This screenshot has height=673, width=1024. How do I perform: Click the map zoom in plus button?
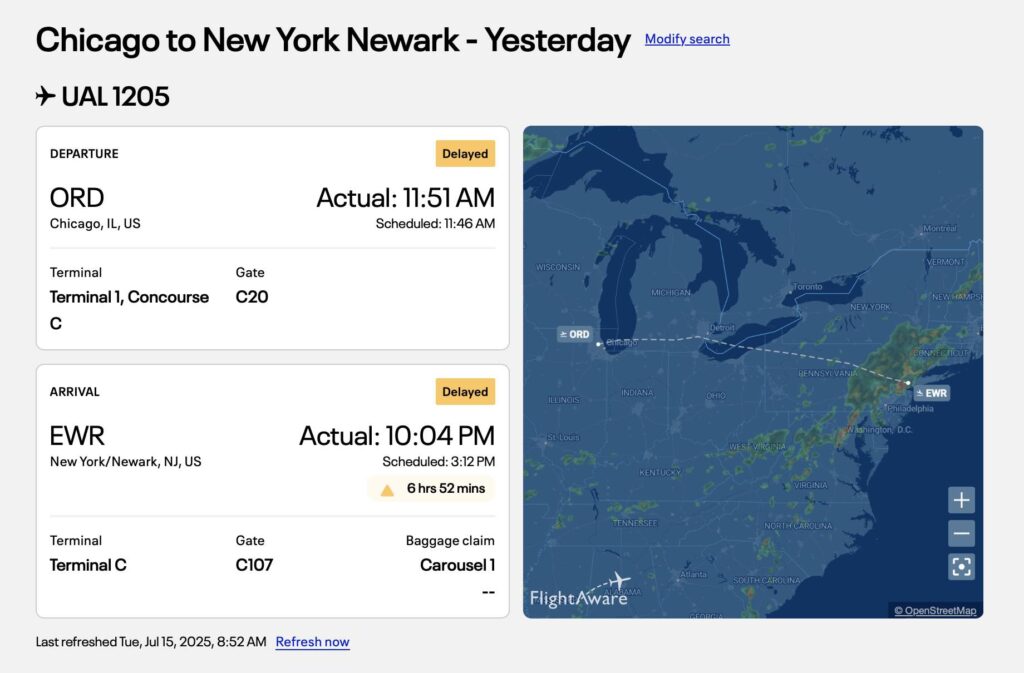pos(961,501)
